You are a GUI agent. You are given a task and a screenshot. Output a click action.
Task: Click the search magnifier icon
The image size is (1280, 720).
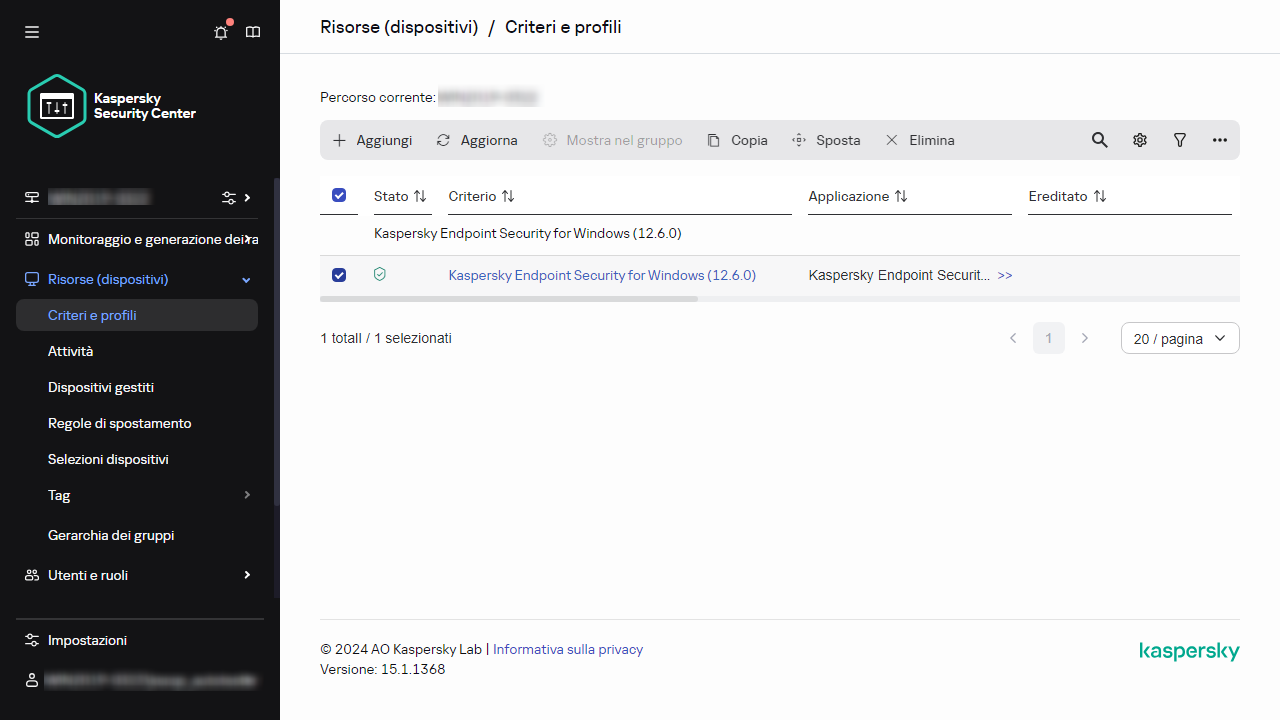(x=1099, y=140)
